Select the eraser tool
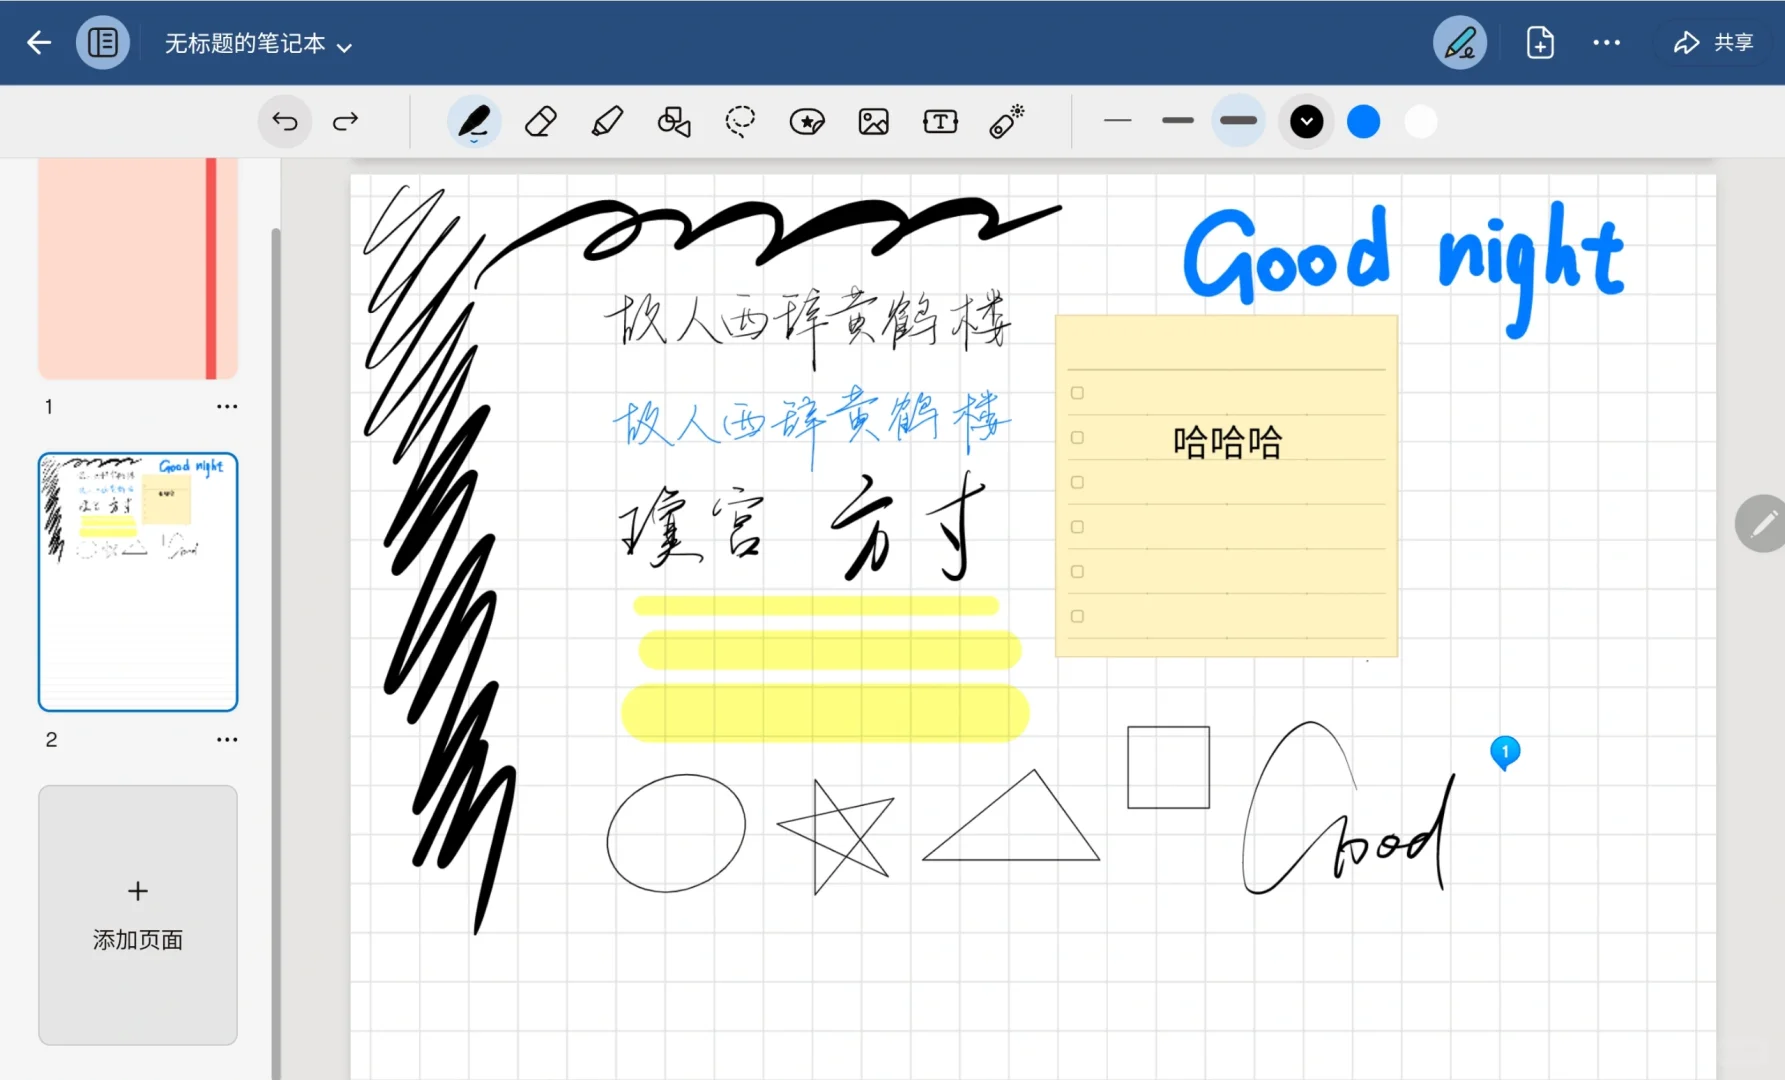1785x1080 pixels. (540, 121)
